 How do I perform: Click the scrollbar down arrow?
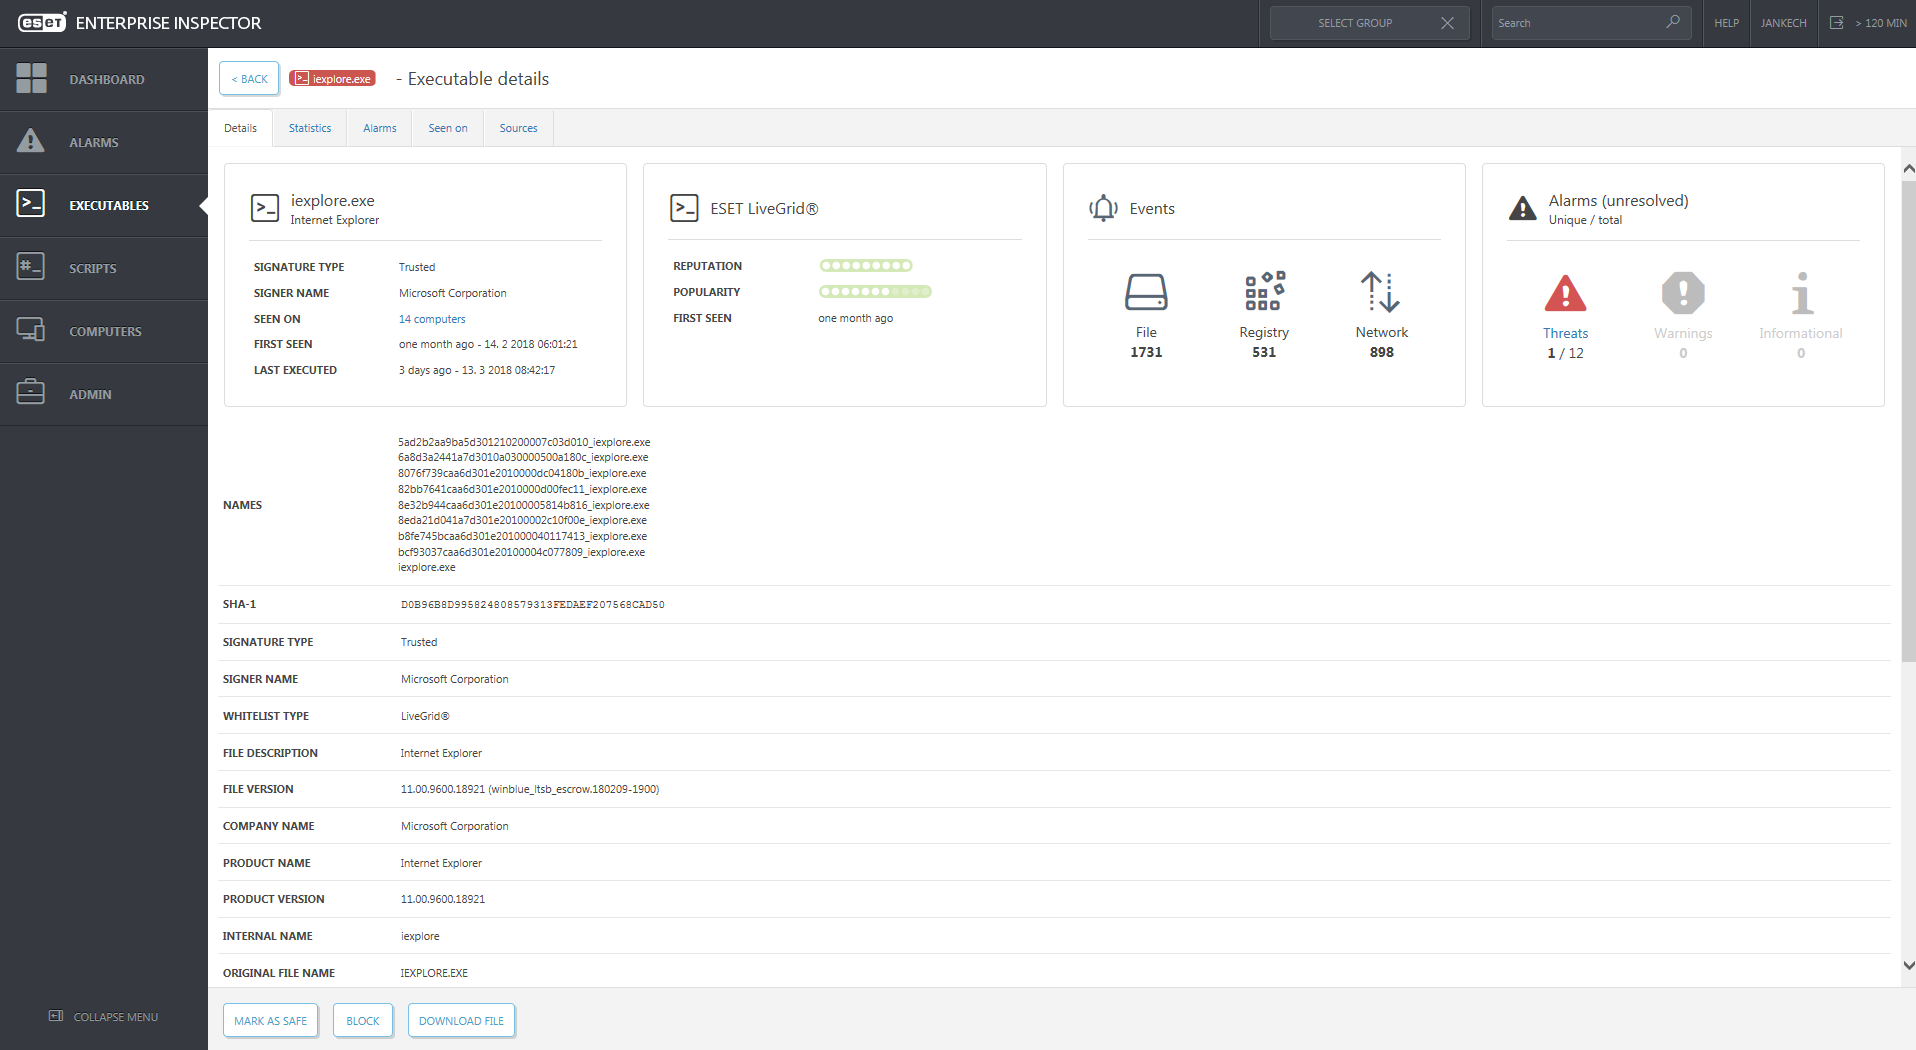coord(1908,965)
